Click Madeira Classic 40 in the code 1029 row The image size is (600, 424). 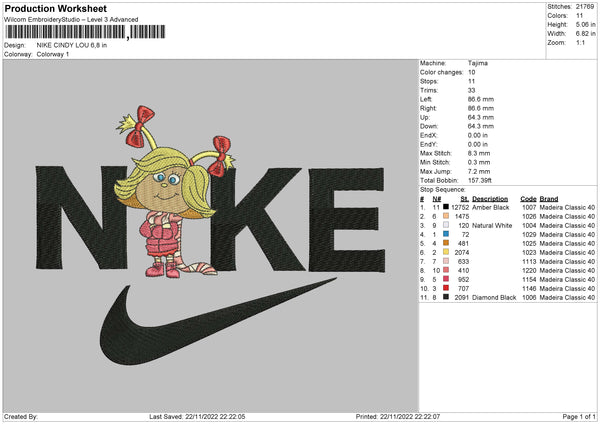point(567,235)
